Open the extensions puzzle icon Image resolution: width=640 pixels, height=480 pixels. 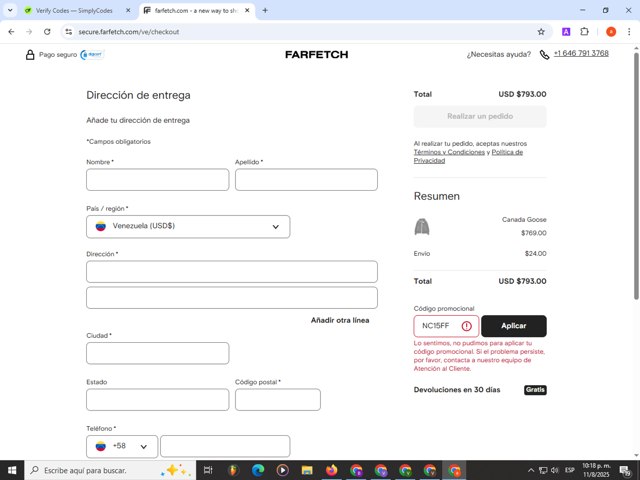(x=584, y=32)
